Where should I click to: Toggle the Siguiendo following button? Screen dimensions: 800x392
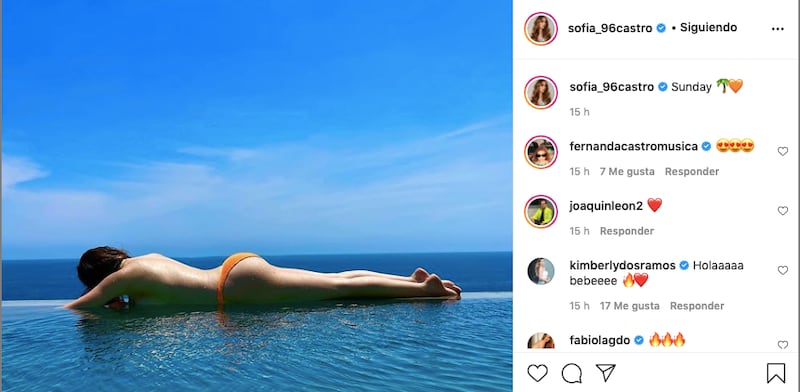tap(708, 28)
